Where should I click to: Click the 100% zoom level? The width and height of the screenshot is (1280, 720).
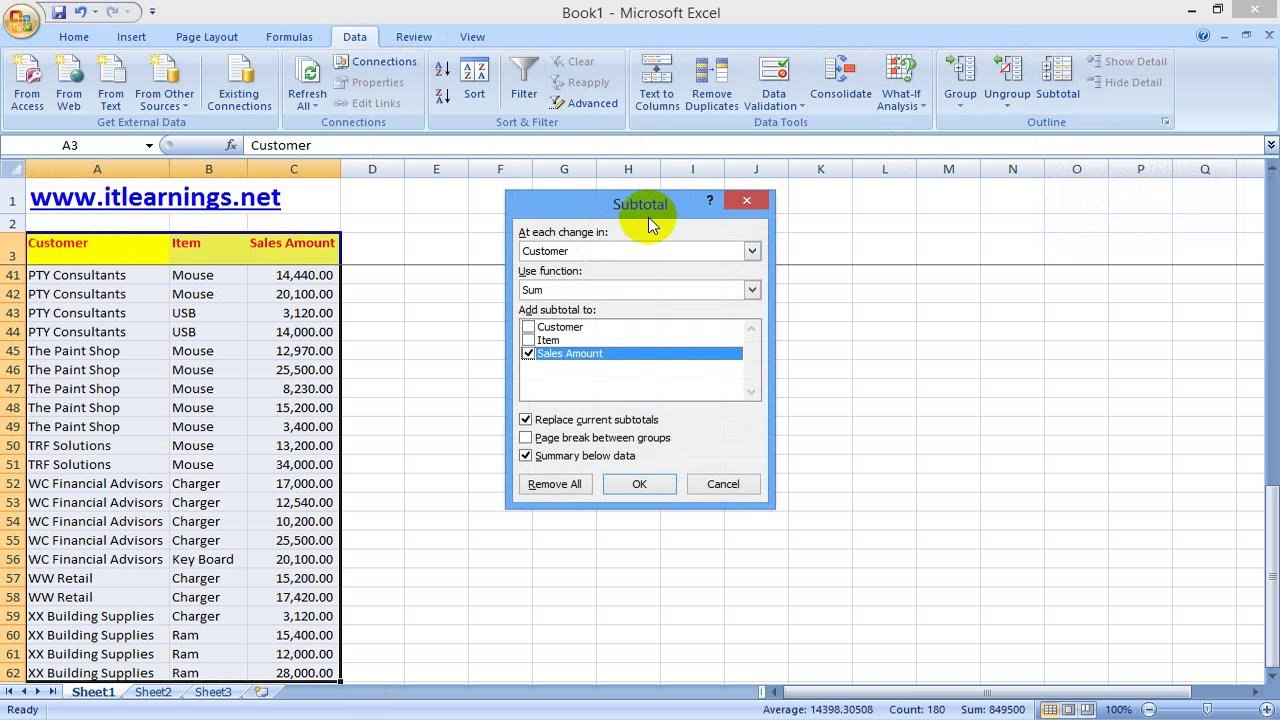[1118, 710]
